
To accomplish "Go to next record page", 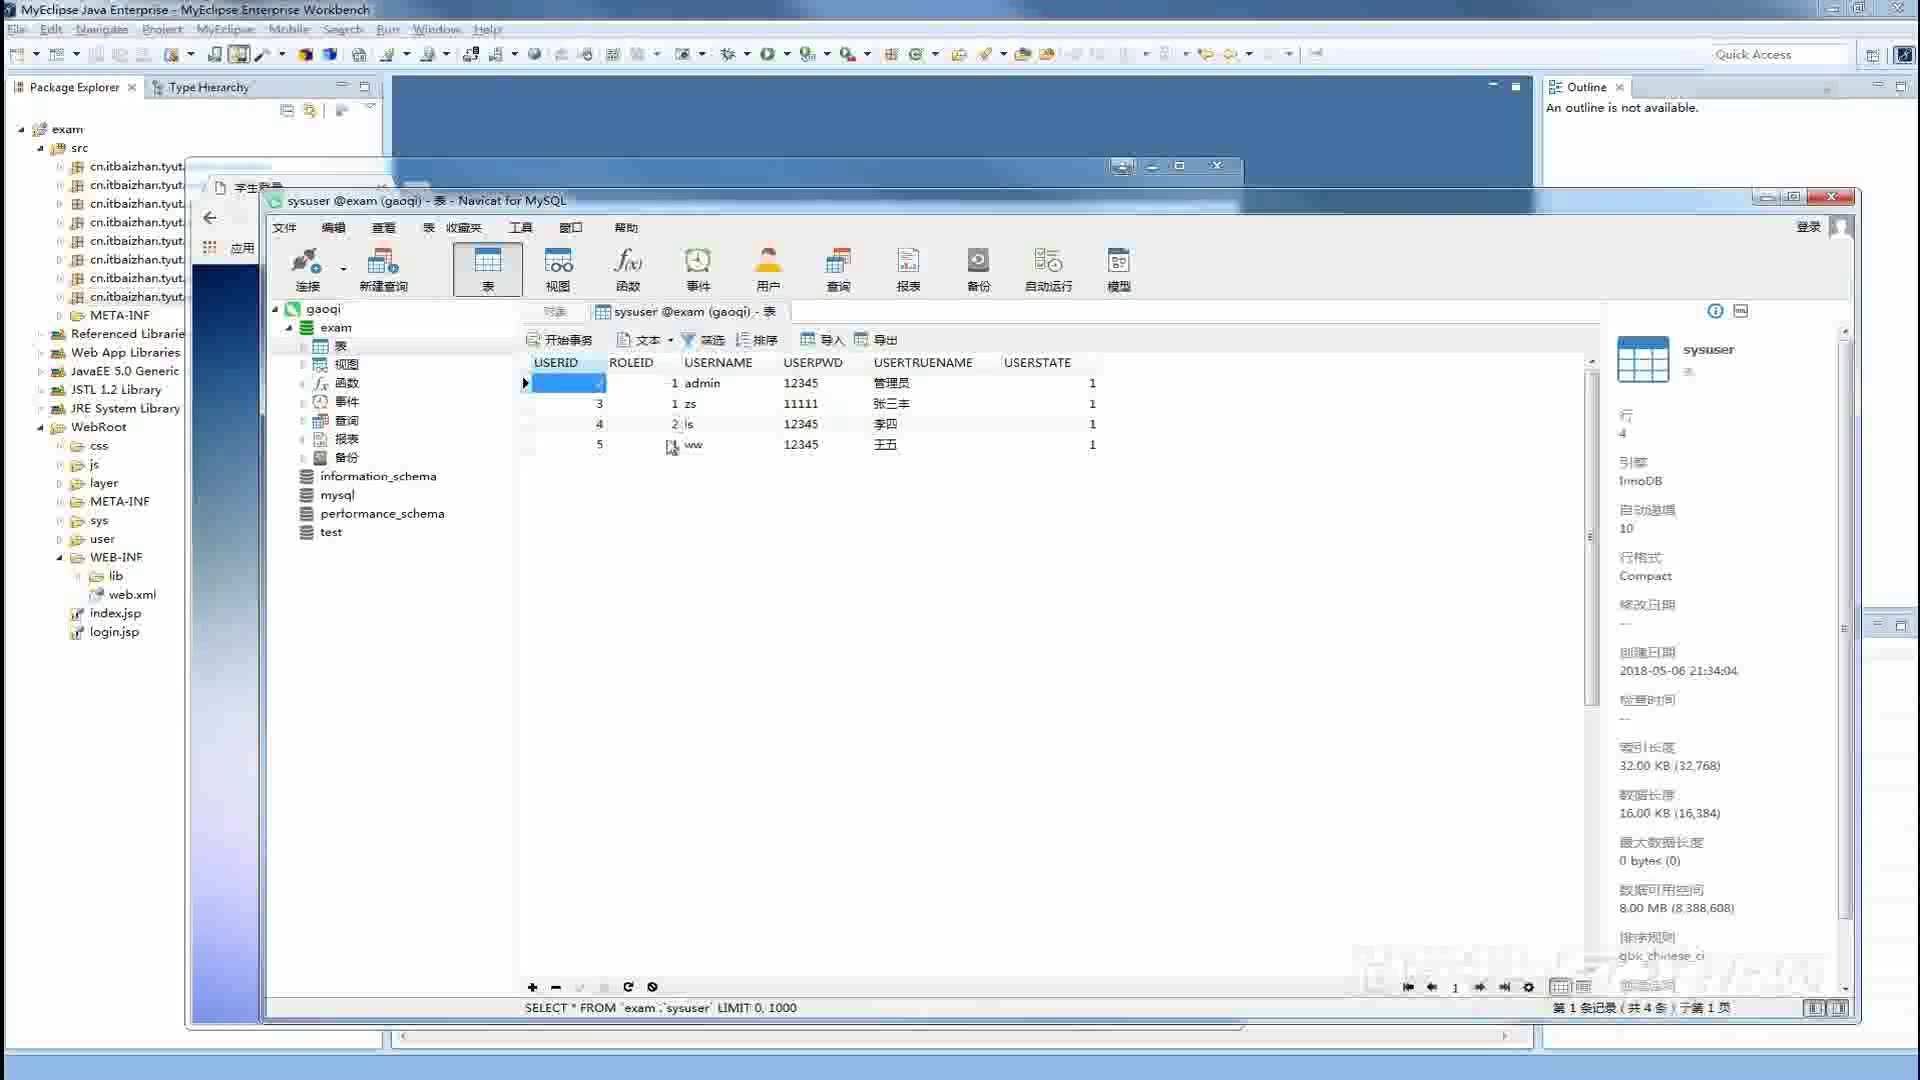I will 1480,987.
